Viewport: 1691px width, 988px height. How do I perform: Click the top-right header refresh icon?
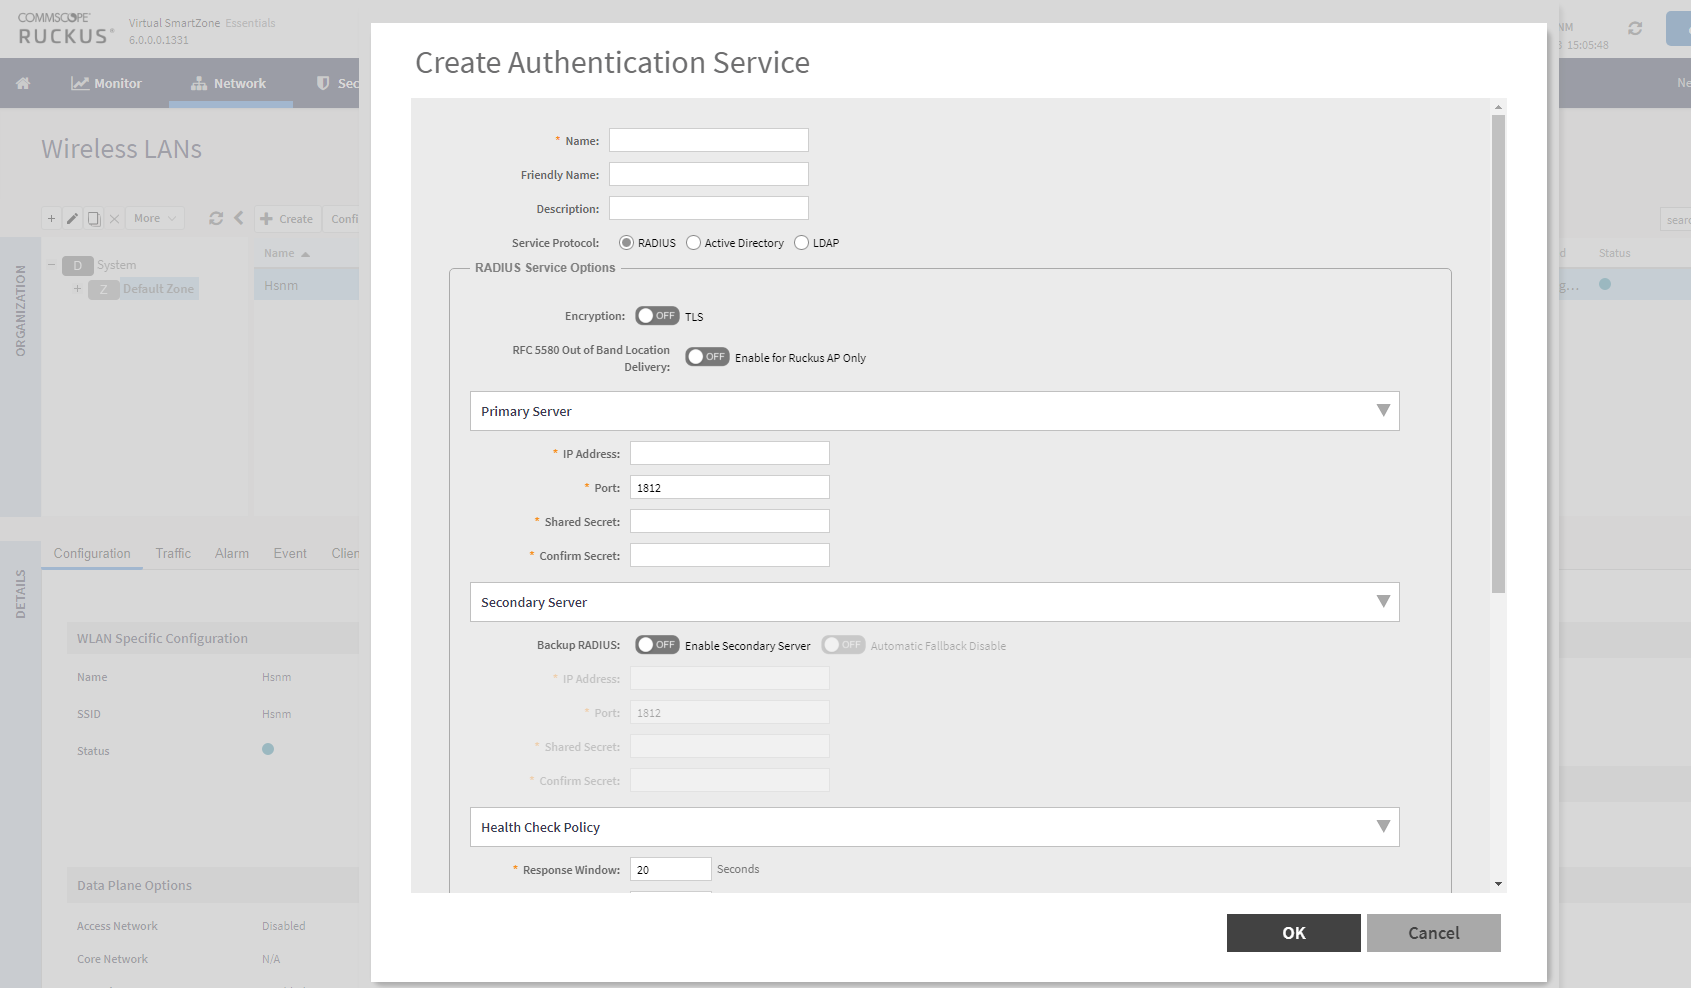click(1635, 28)
